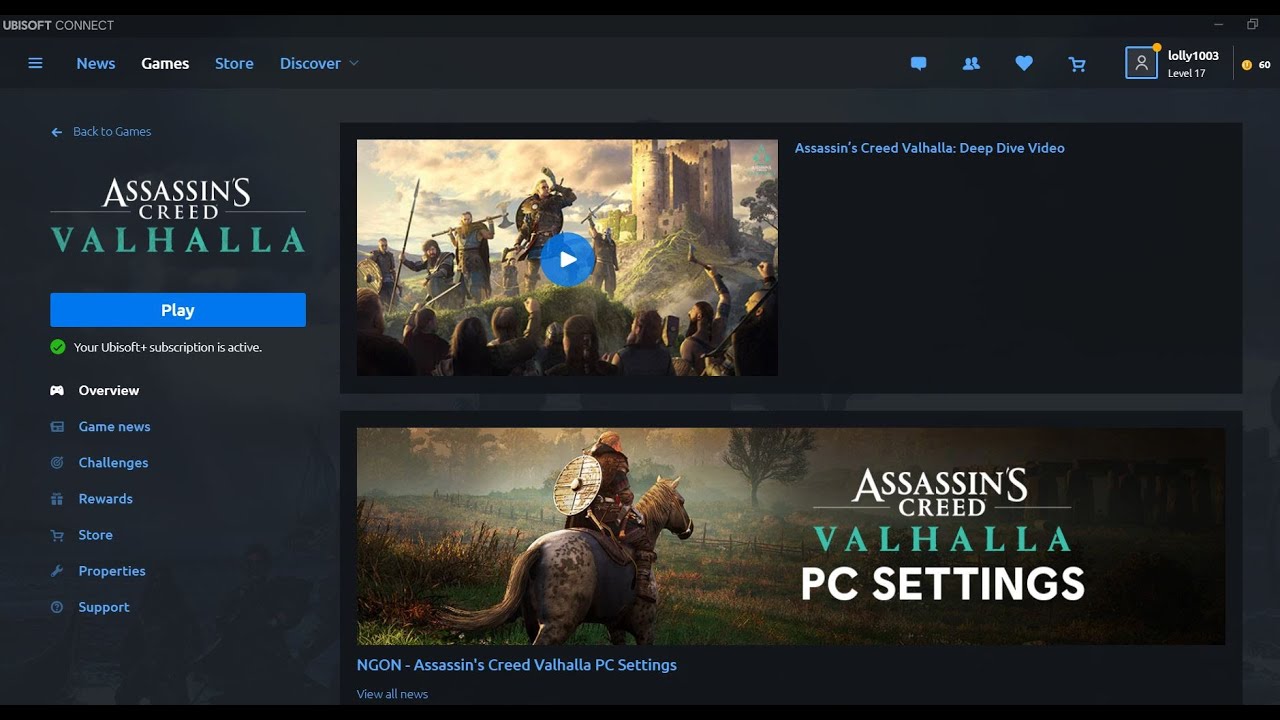Click the target icon beside Challenges
Viewport: 1280px width, 720px height.
pos(57,463)
